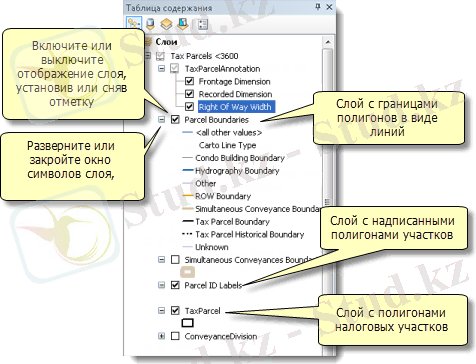Open table of contents Options button

203,24
